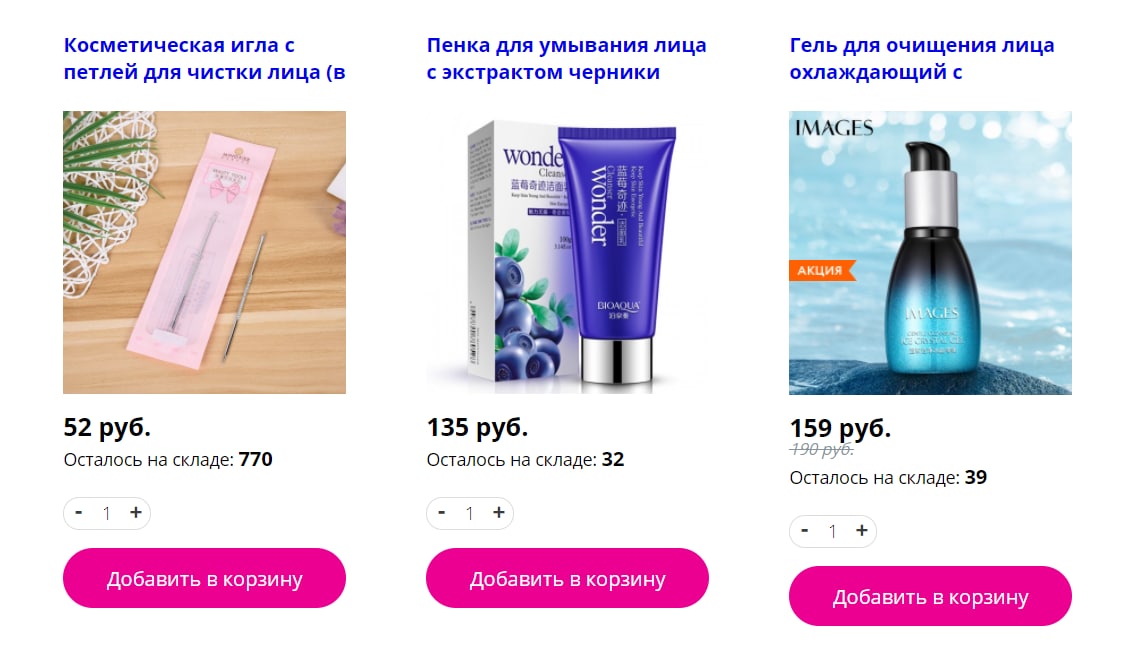Add the cosmetic needle to cart

205,578
